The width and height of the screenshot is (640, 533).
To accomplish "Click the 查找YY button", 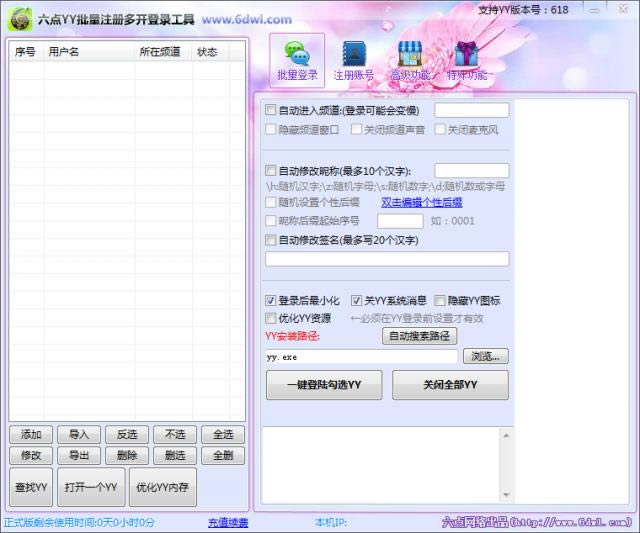I will point(31,487).
